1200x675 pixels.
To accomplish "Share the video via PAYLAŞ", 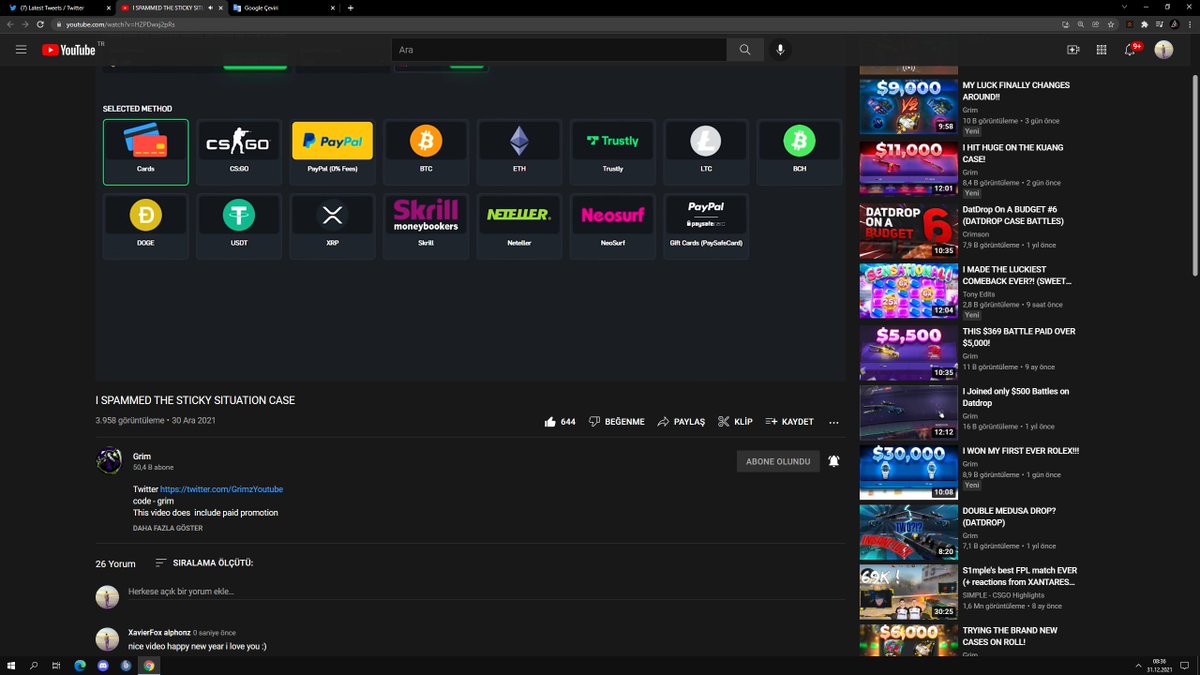I will [681, 422].
